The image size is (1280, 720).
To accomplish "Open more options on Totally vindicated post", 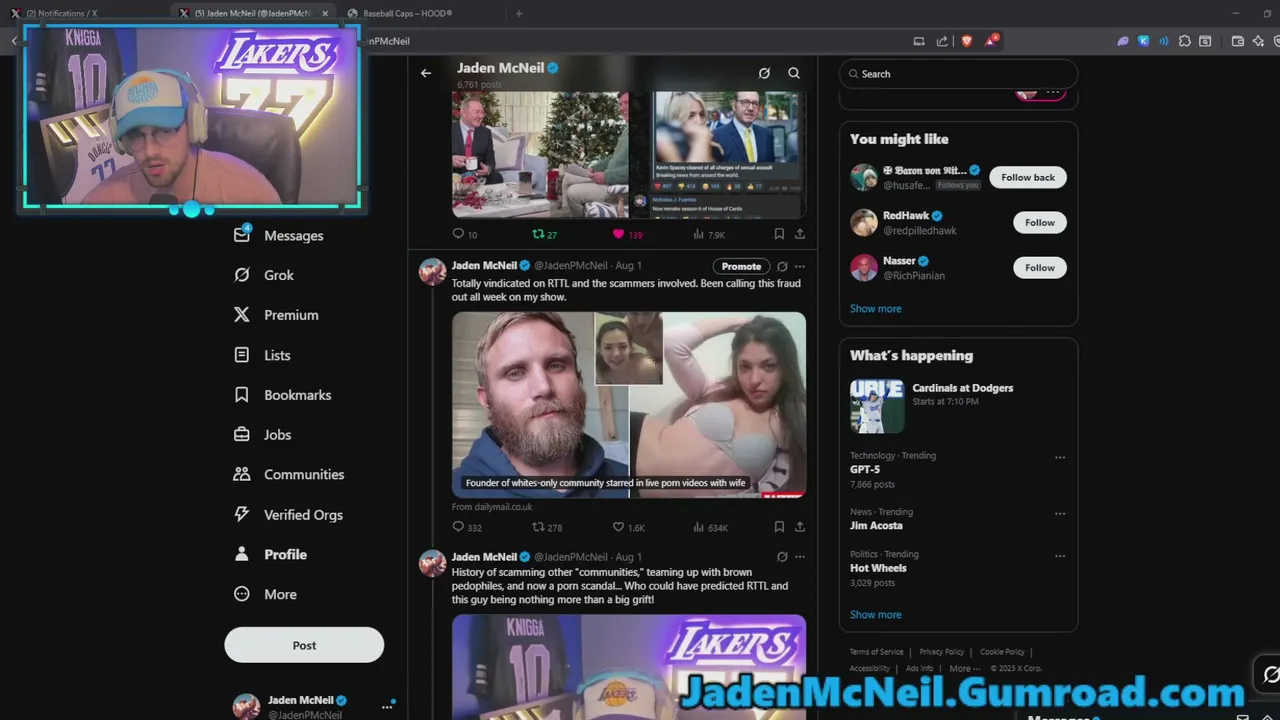I will (799, 266).
